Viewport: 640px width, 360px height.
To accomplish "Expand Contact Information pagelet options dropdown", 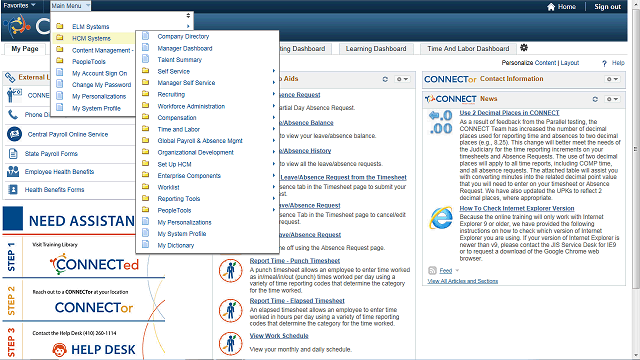I will click(612, 79).
